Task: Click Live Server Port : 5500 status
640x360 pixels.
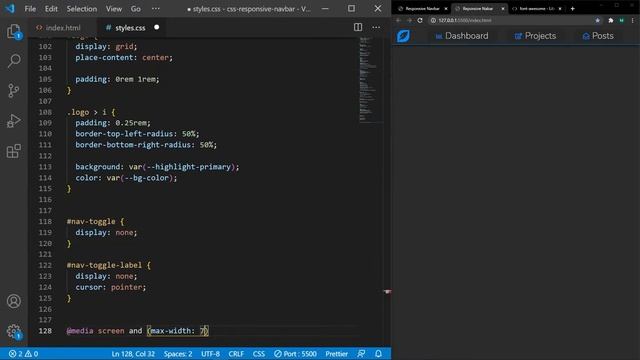Action: coord(296,354)
